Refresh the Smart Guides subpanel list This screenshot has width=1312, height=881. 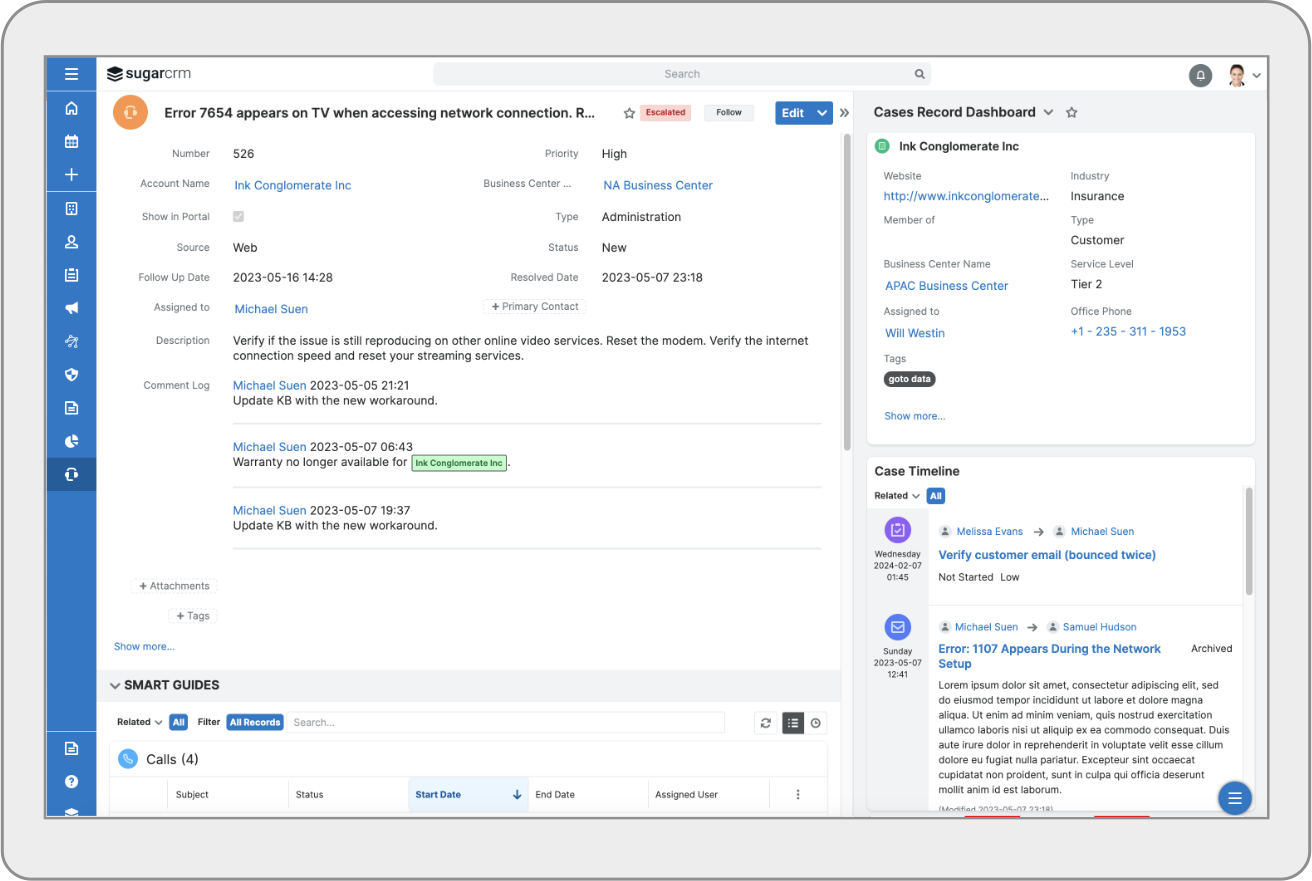tap(766, 723)
